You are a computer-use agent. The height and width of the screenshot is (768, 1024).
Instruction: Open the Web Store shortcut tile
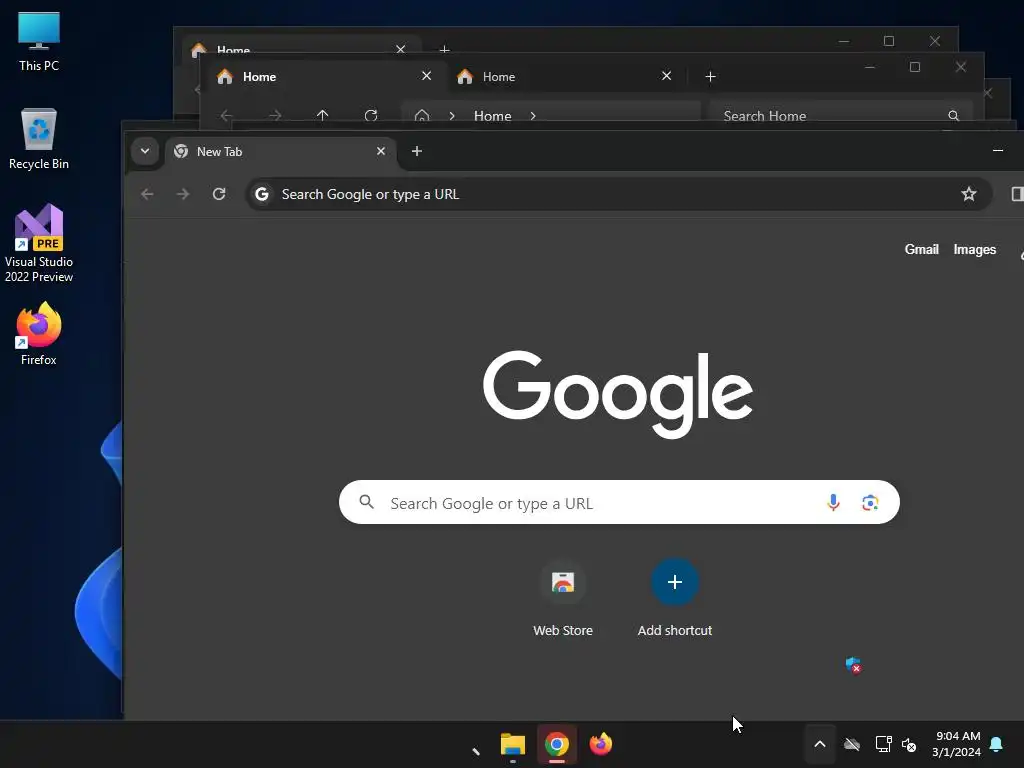563,599
